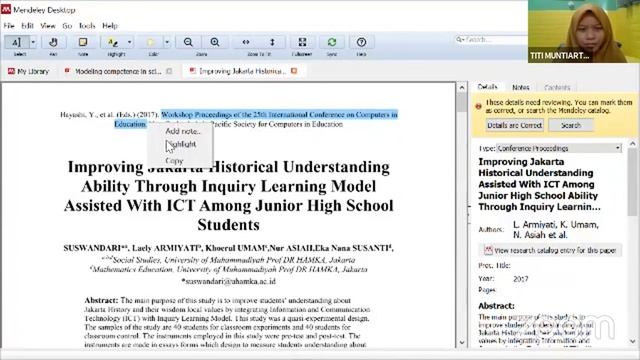Click the TITI MUNTIART webcam thumbnail

(584, 31)
